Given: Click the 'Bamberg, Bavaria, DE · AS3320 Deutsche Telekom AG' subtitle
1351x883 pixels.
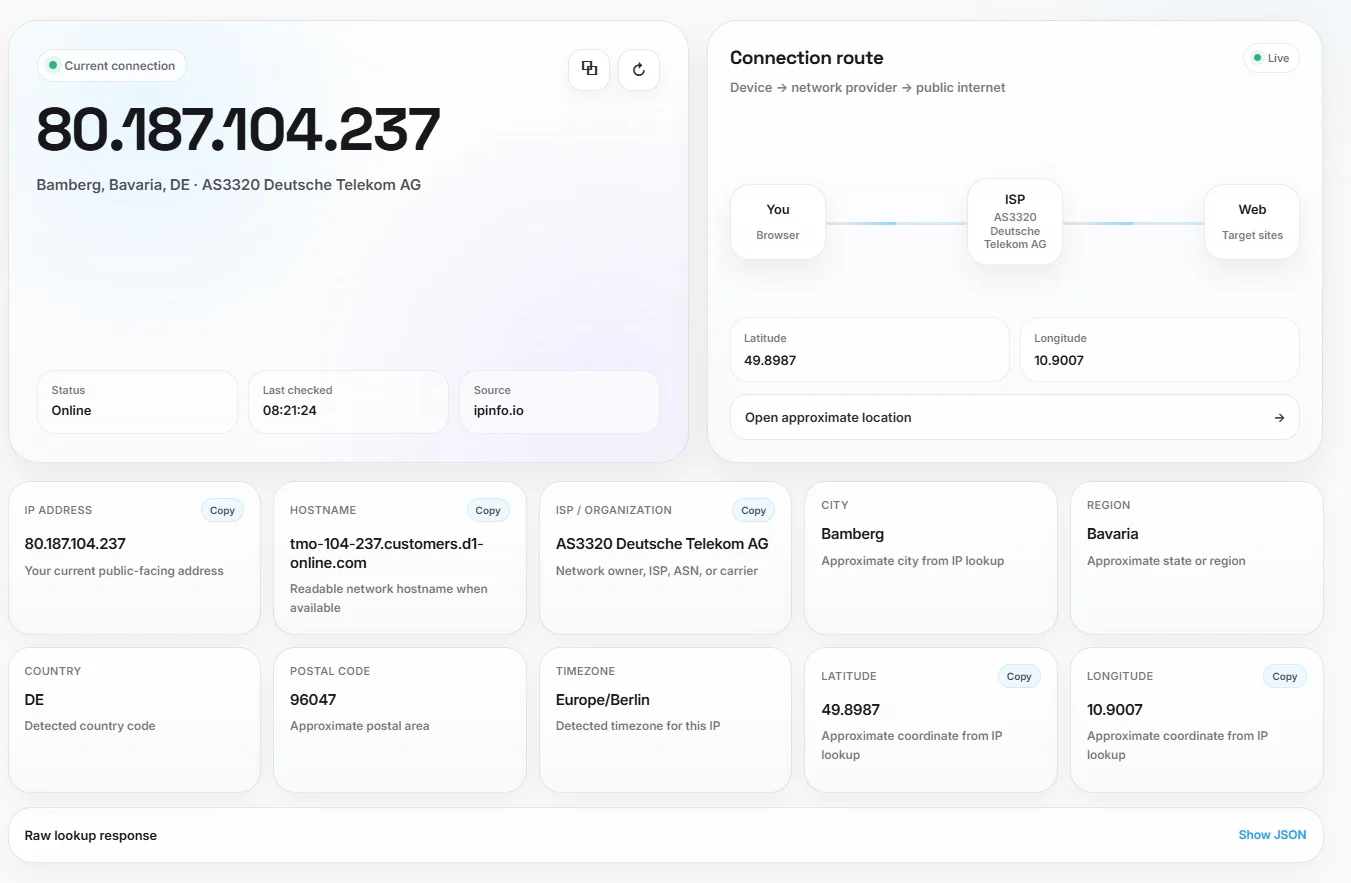Looking at the screenshot, I should click(229, 185).
